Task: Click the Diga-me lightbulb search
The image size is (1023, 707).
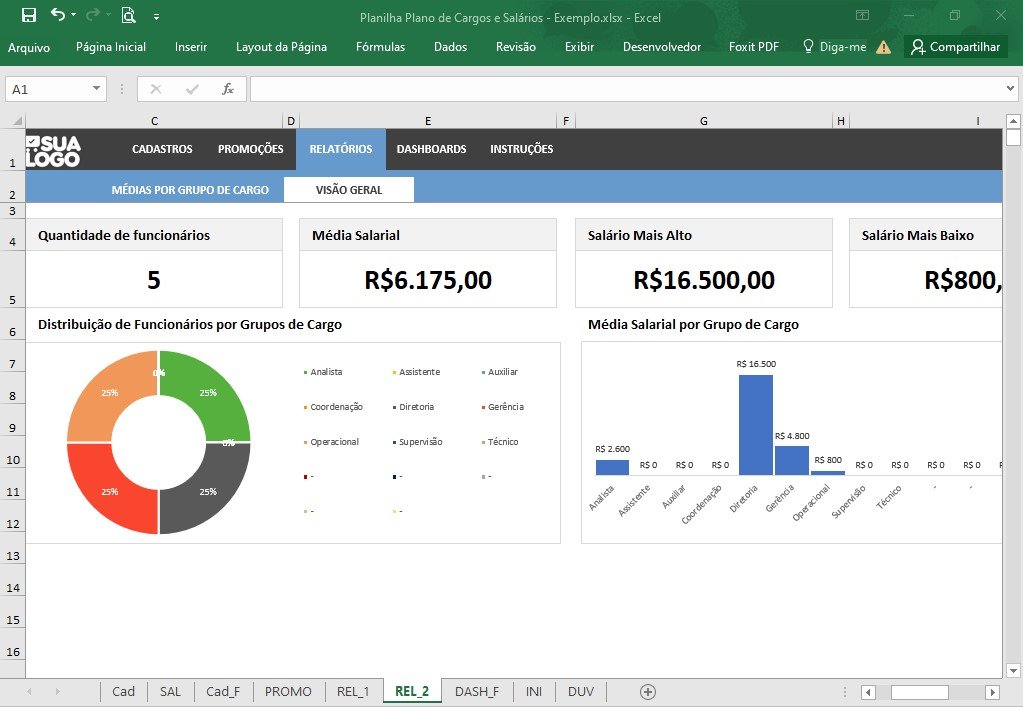Action: [834, 47]
